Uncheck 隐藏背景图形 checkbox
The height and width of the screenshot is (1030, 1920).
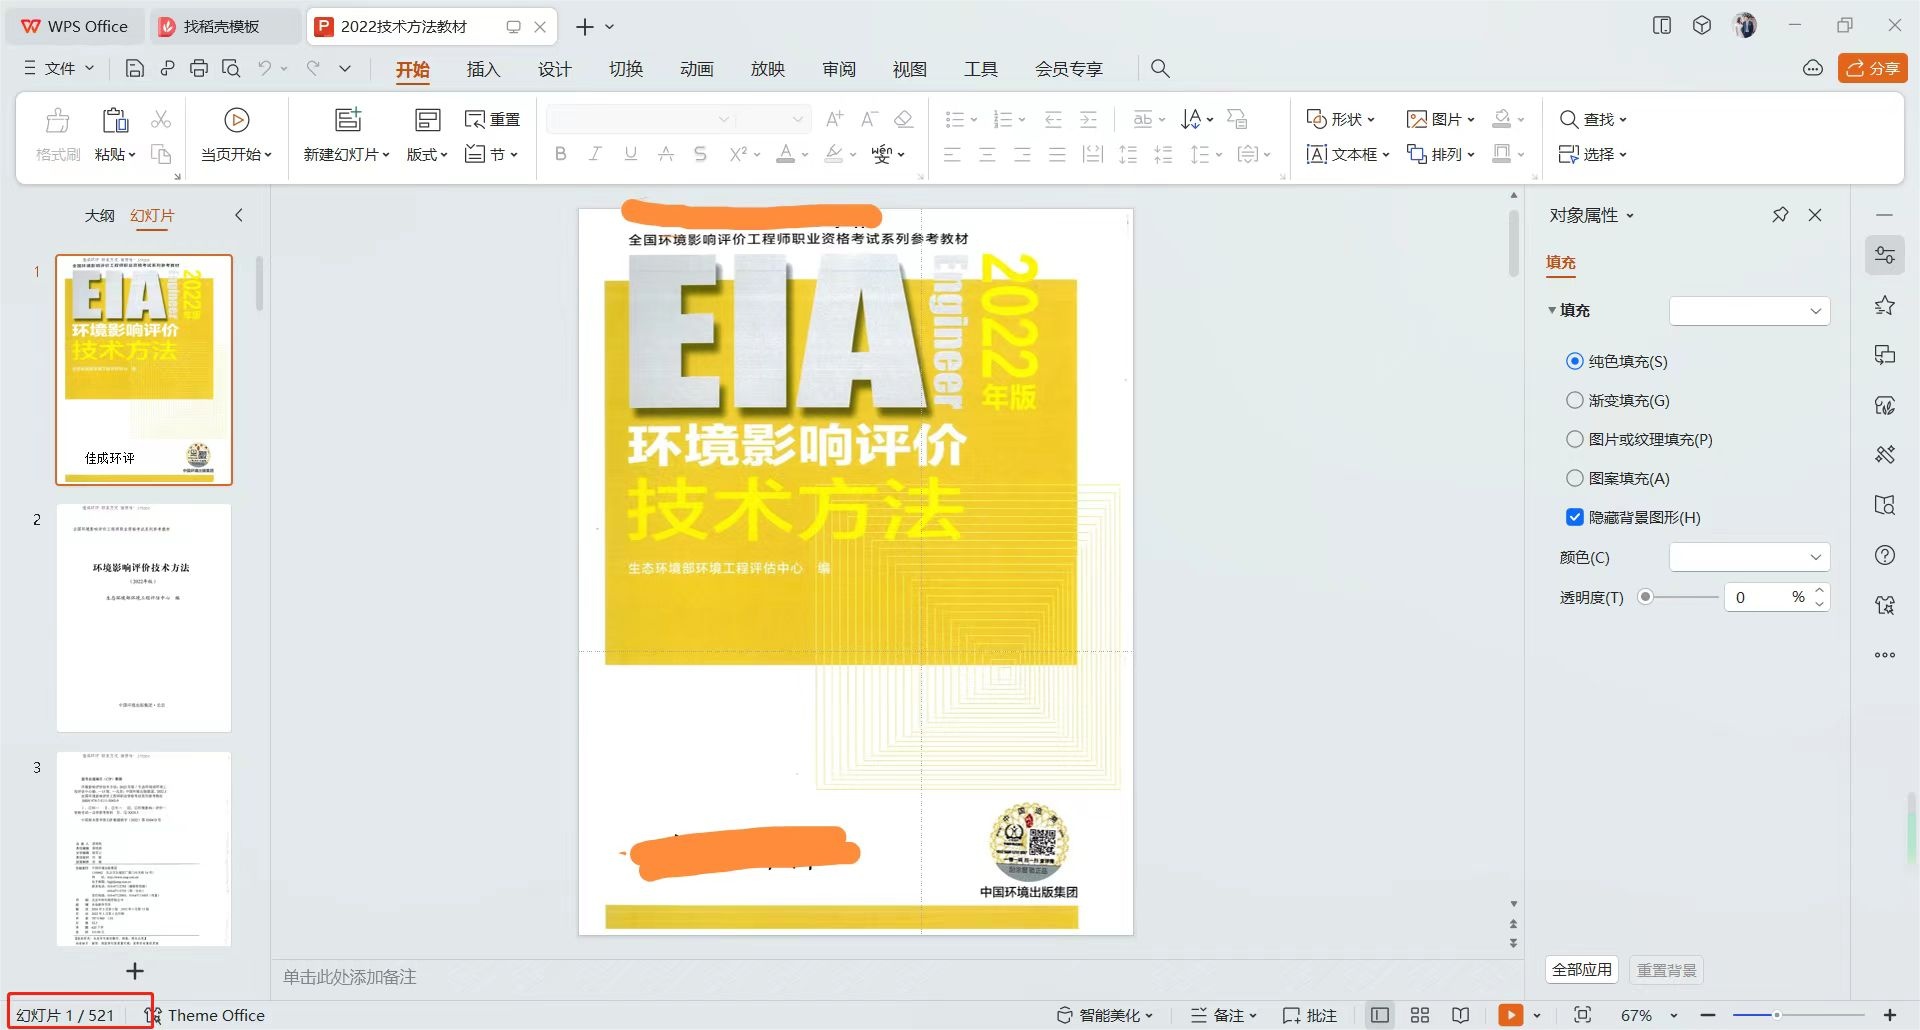click(x=1573, y=517)
